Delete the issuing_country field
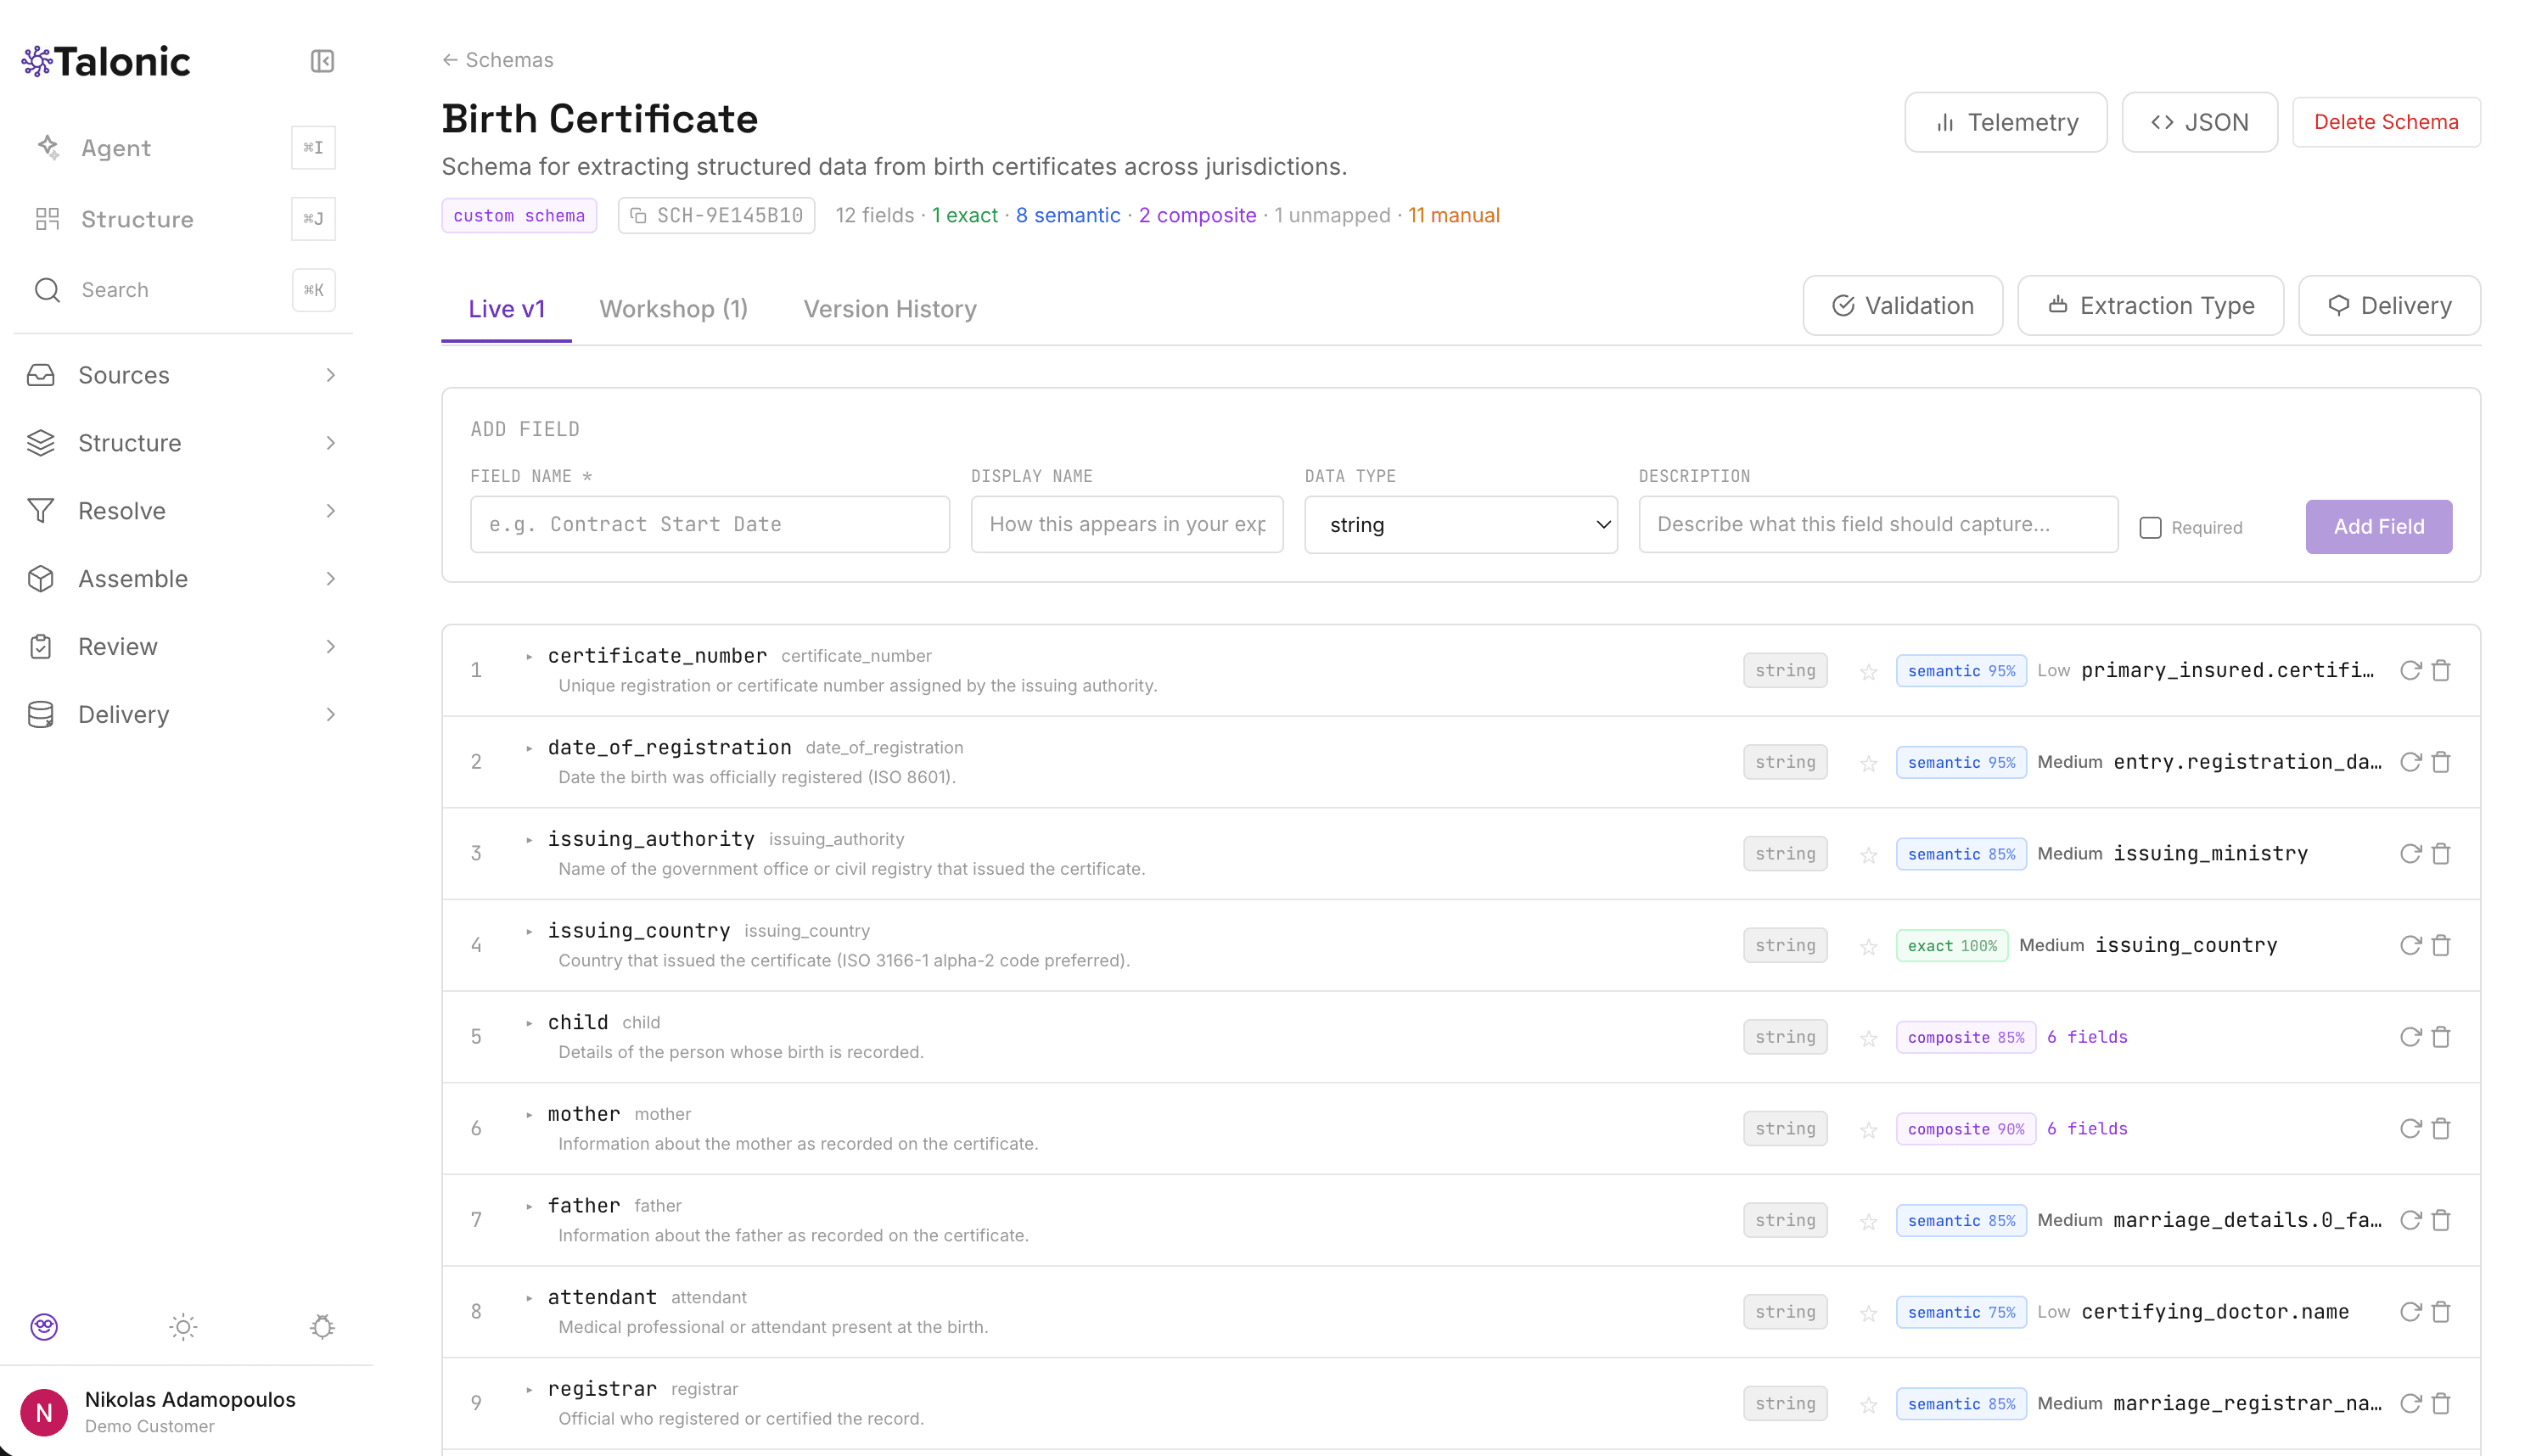Viewport: 2536px width, 1456px height. tap(2441, 945)
